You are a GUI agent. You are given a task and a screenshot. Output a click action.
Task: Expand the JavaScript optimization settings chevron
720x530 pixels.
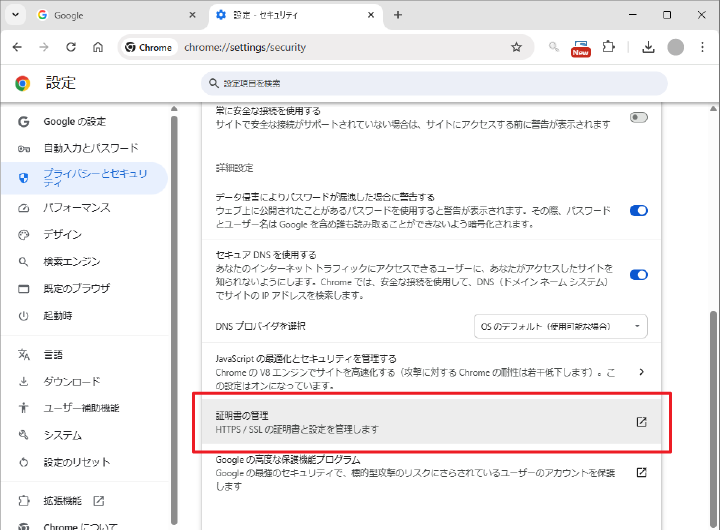pyautogui.click(x=641, y=372)
